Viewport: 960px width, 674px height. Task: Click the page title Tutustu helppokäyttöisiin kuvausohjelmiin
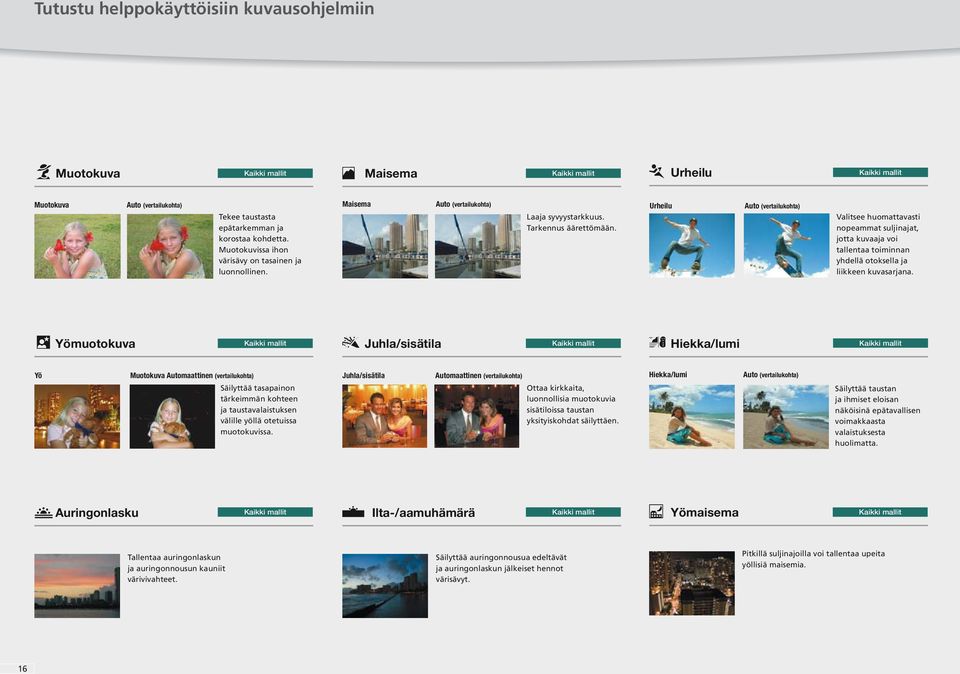click(x=204, y=9)
